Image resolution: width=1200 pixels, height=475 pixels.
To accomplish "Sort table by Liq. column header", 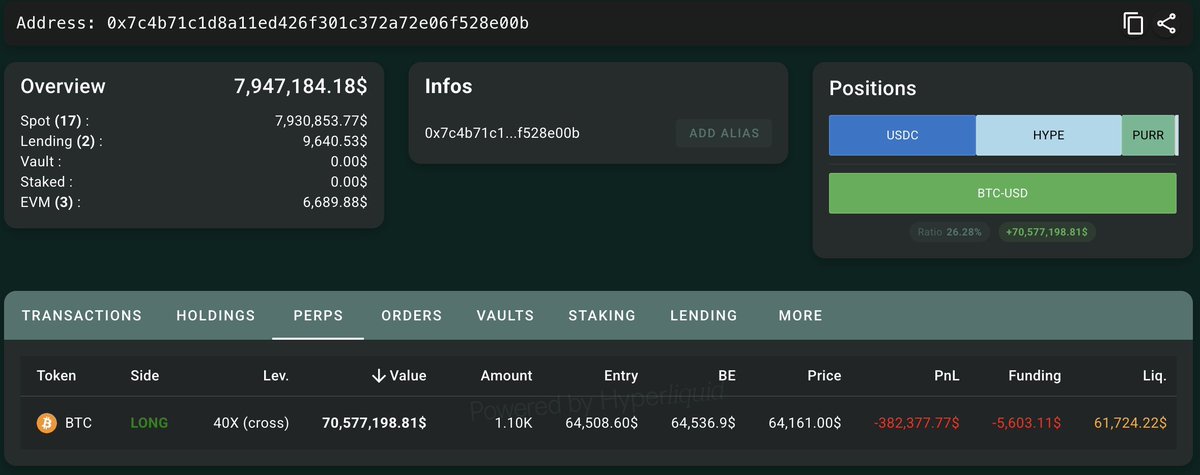I will click(1155, 376).
